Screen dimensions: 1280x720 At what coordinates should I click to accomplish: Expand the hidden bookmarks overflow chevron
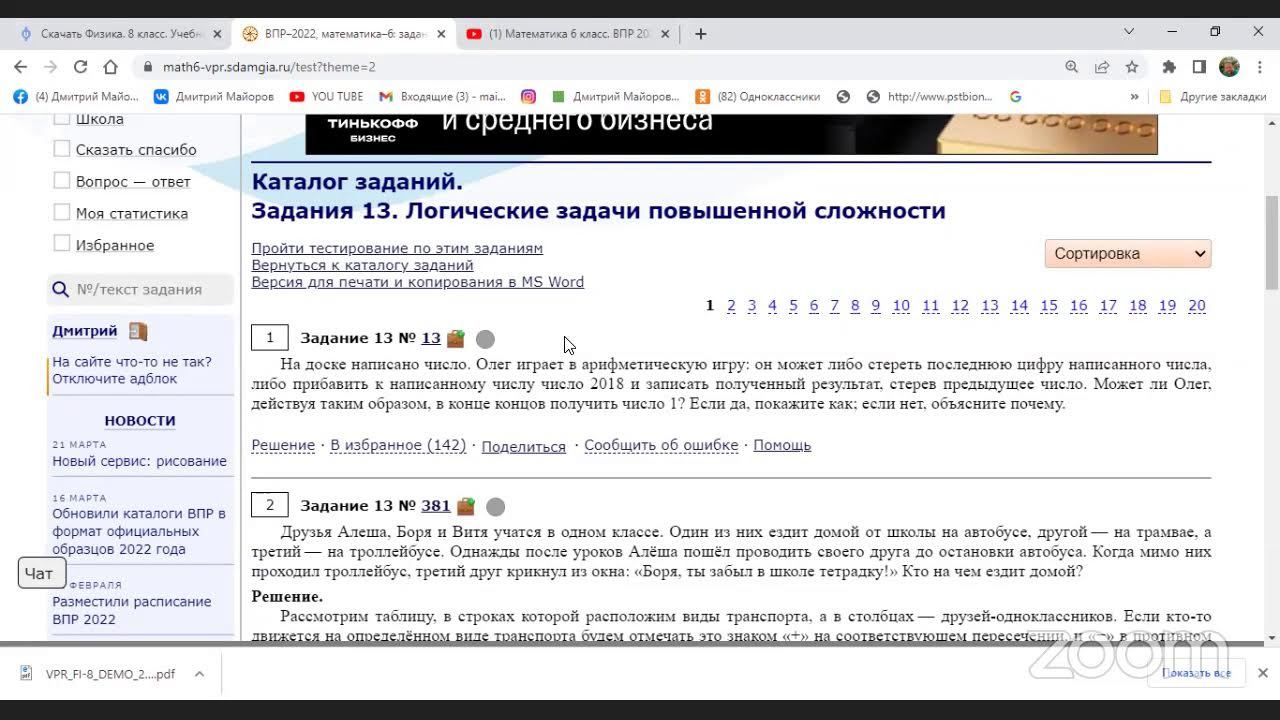coord(1134,97)
